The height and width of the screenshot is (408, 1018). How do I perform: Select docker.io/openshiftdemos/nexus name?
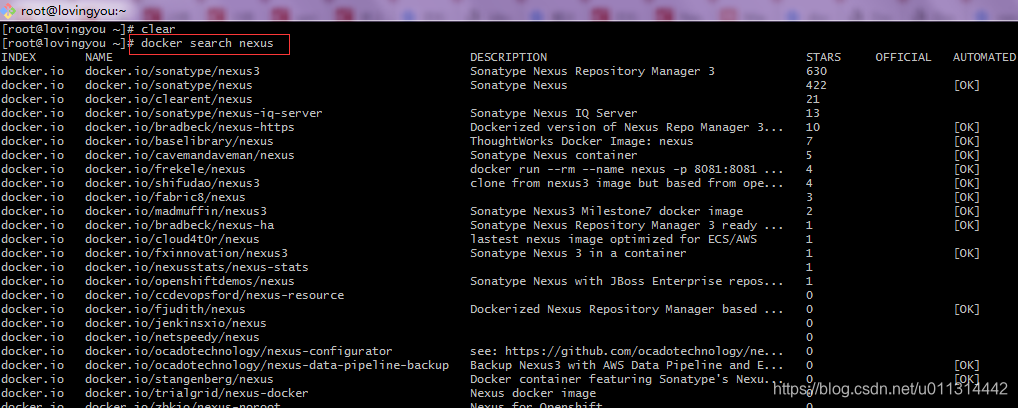click(190, 281)
